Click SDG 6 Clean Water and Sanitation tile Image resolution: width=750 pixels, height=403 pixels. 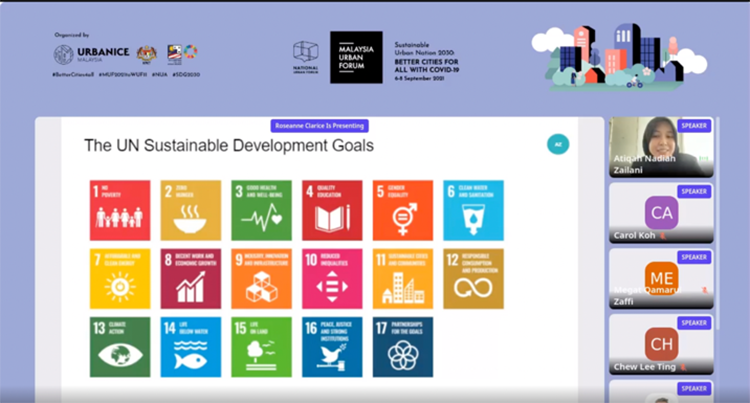[x=474, y=210]
